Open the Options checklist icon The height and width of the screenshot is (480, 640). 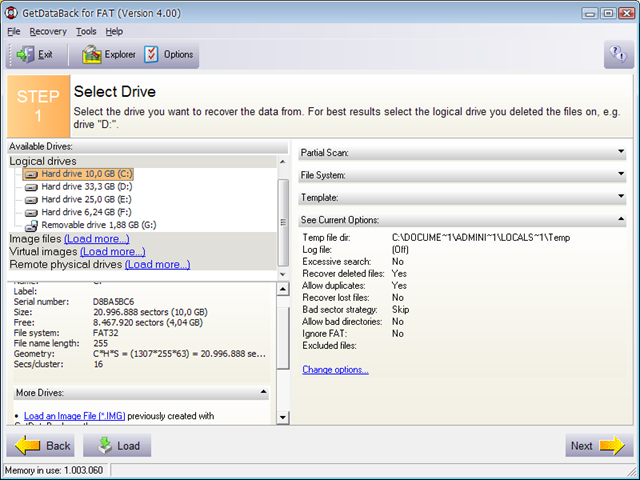(151, 54)
